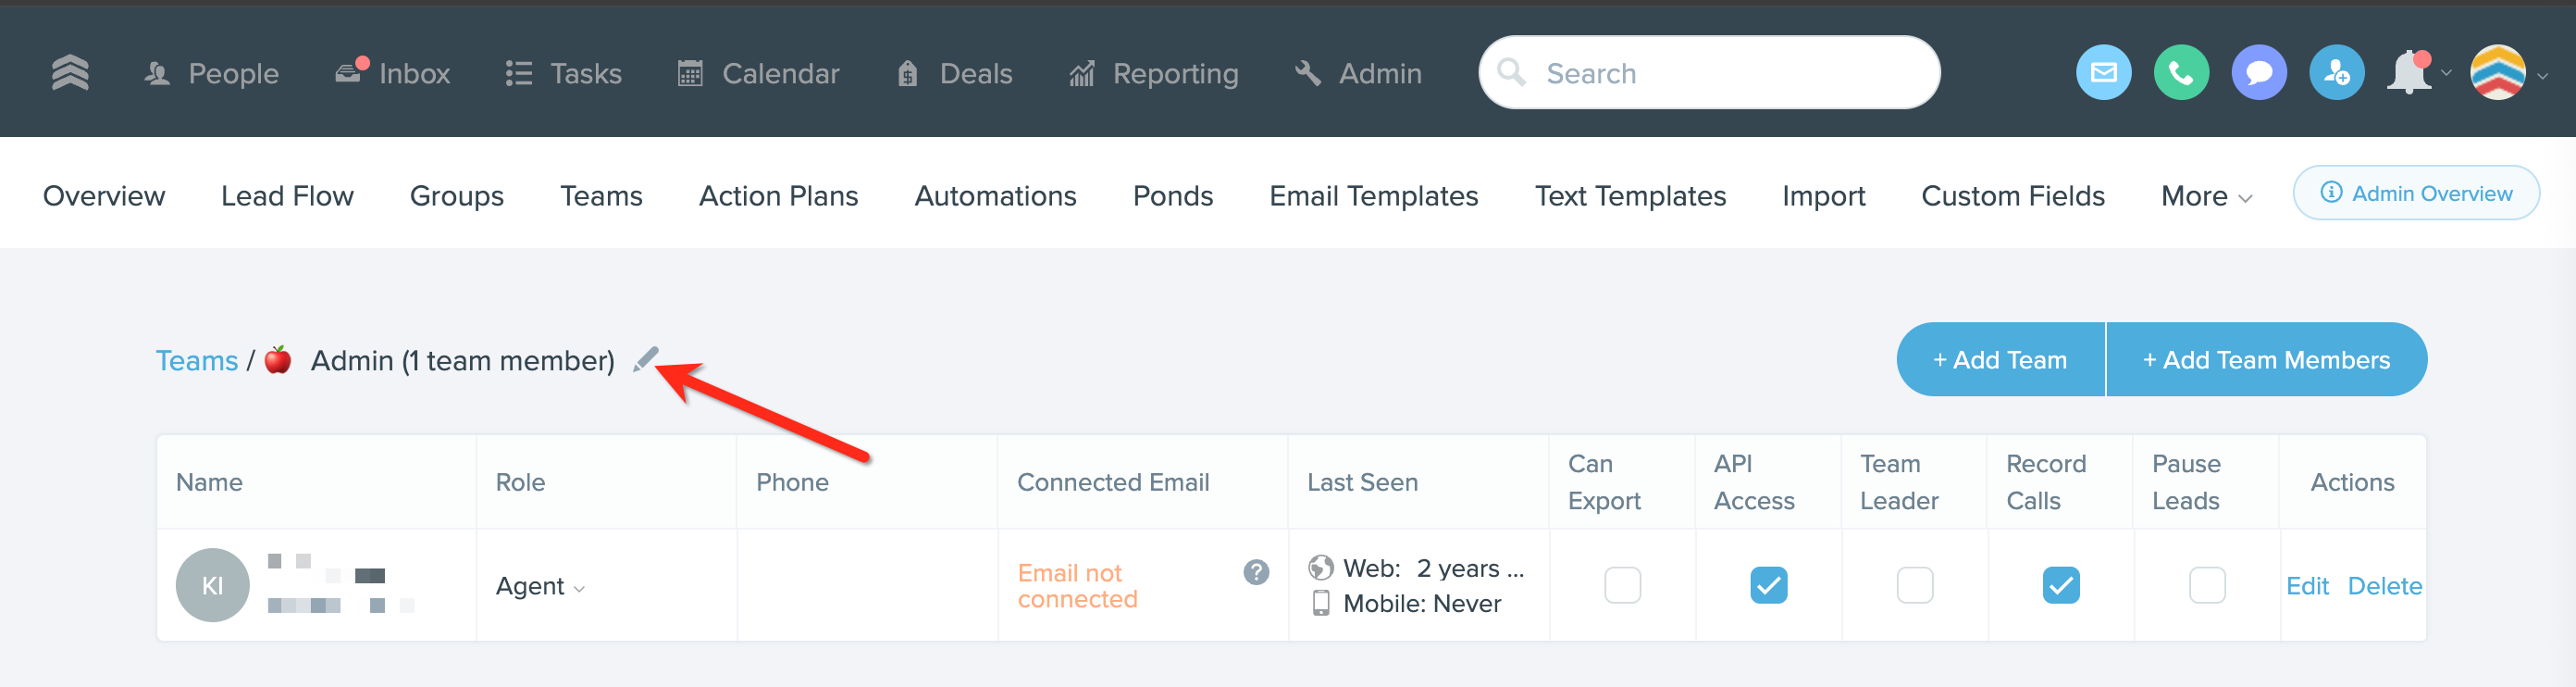Image resolution: width=2576 pixels, height=687 pixels.
Task: Click the green phone call icon
Action: click(x=2181, y=73)
